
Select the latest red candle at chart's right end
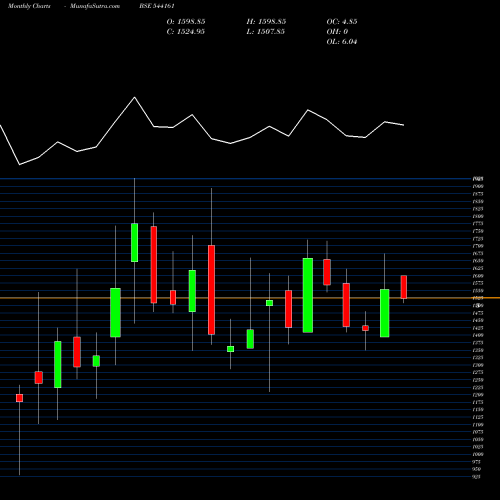pos(404,287)
